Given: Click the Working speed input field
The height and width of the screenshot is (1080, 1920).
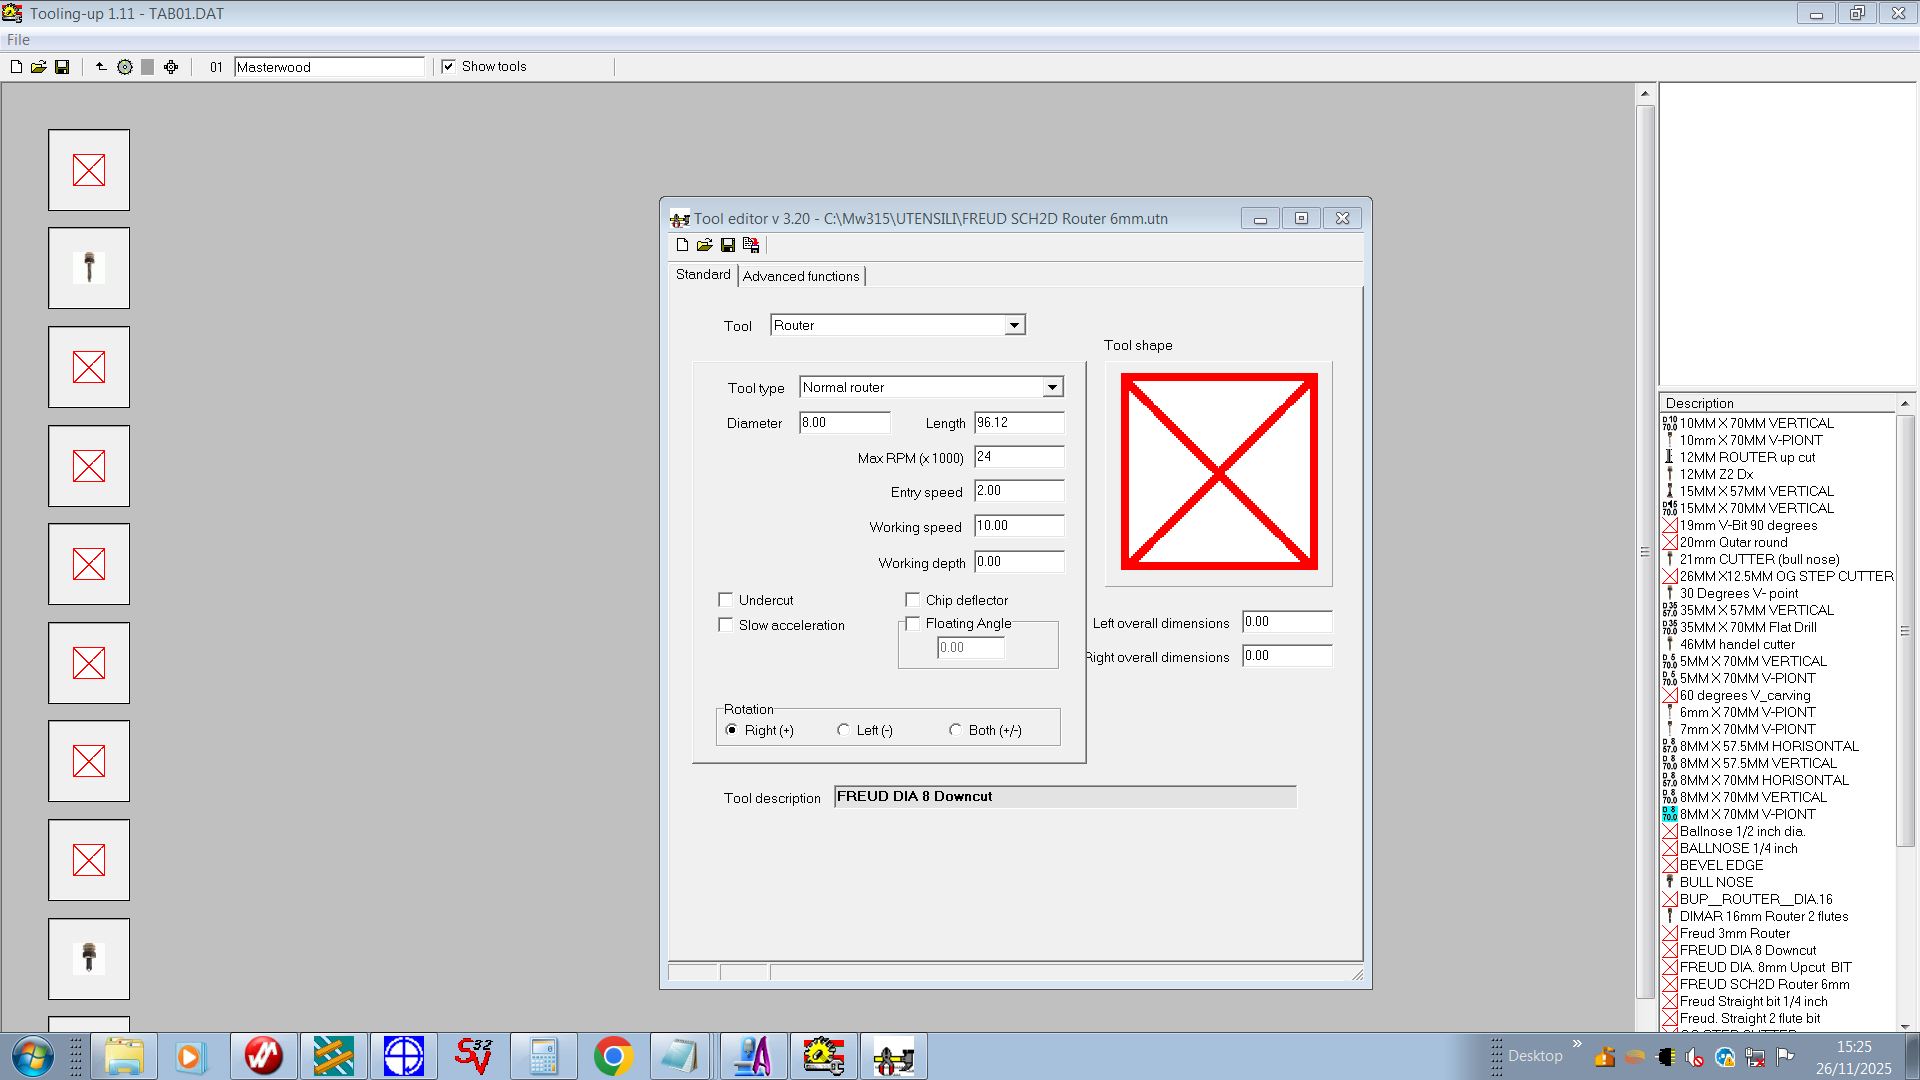Looking at the screenshot, I should click(1018, 526).
